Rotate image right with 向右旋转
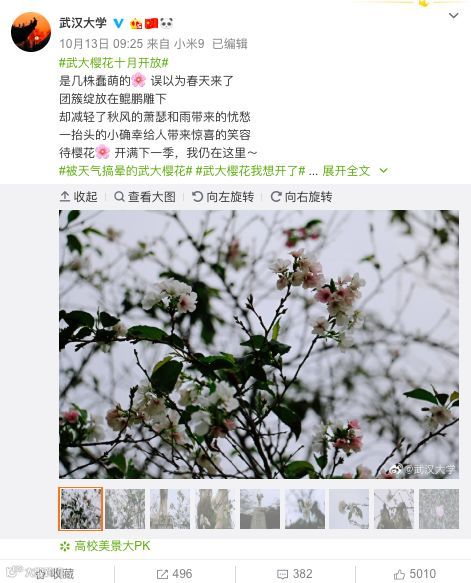This screenshot has height=583, width=471. [x=301, y=197]
